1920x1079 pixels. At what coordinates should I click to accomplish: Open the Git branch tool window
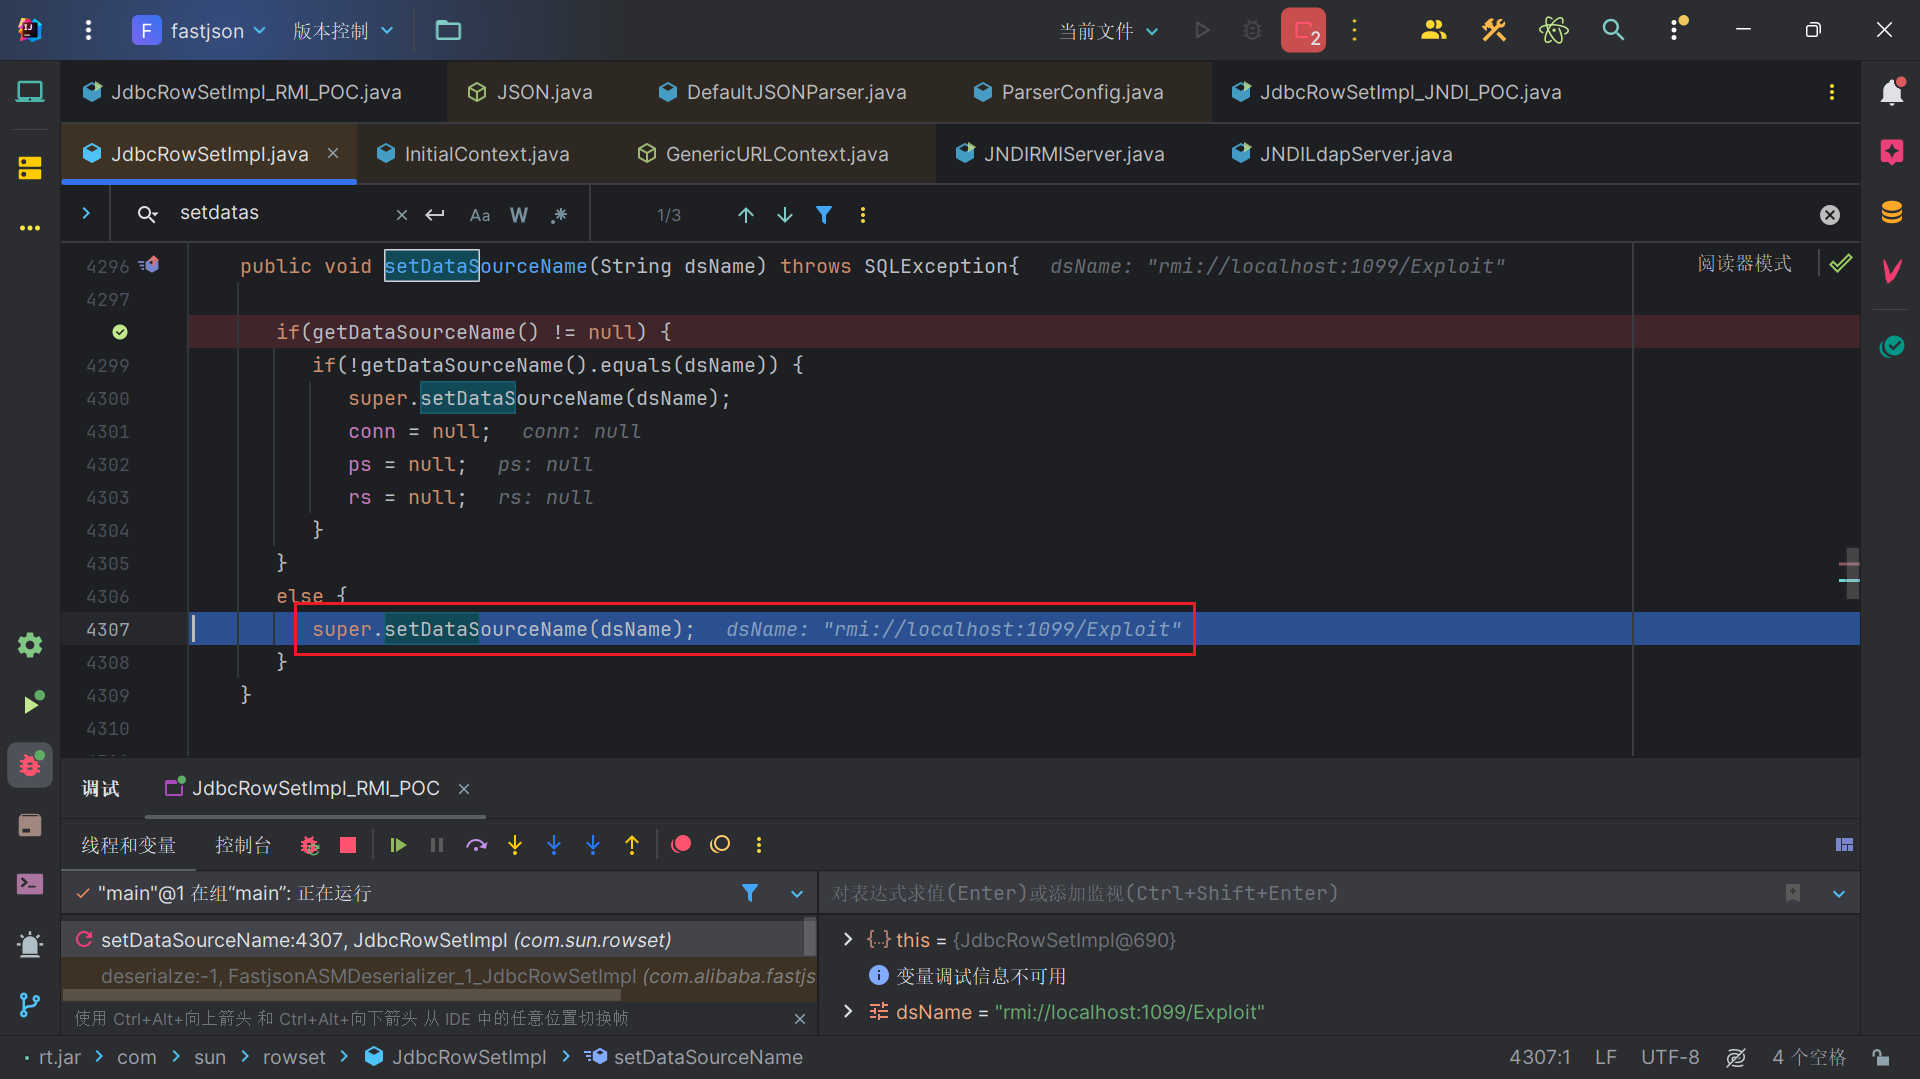30,1004
